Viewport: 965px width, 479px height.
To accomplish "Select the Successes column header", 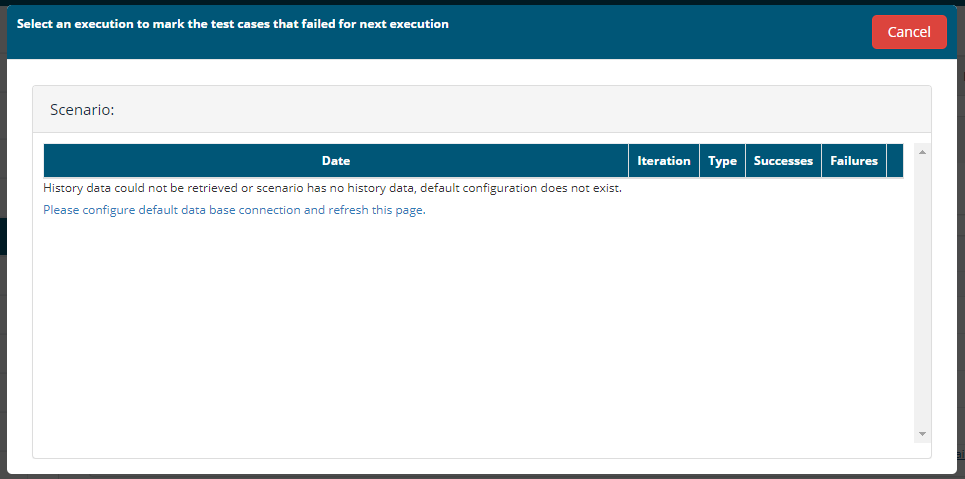I will click(x=783, y=161).
